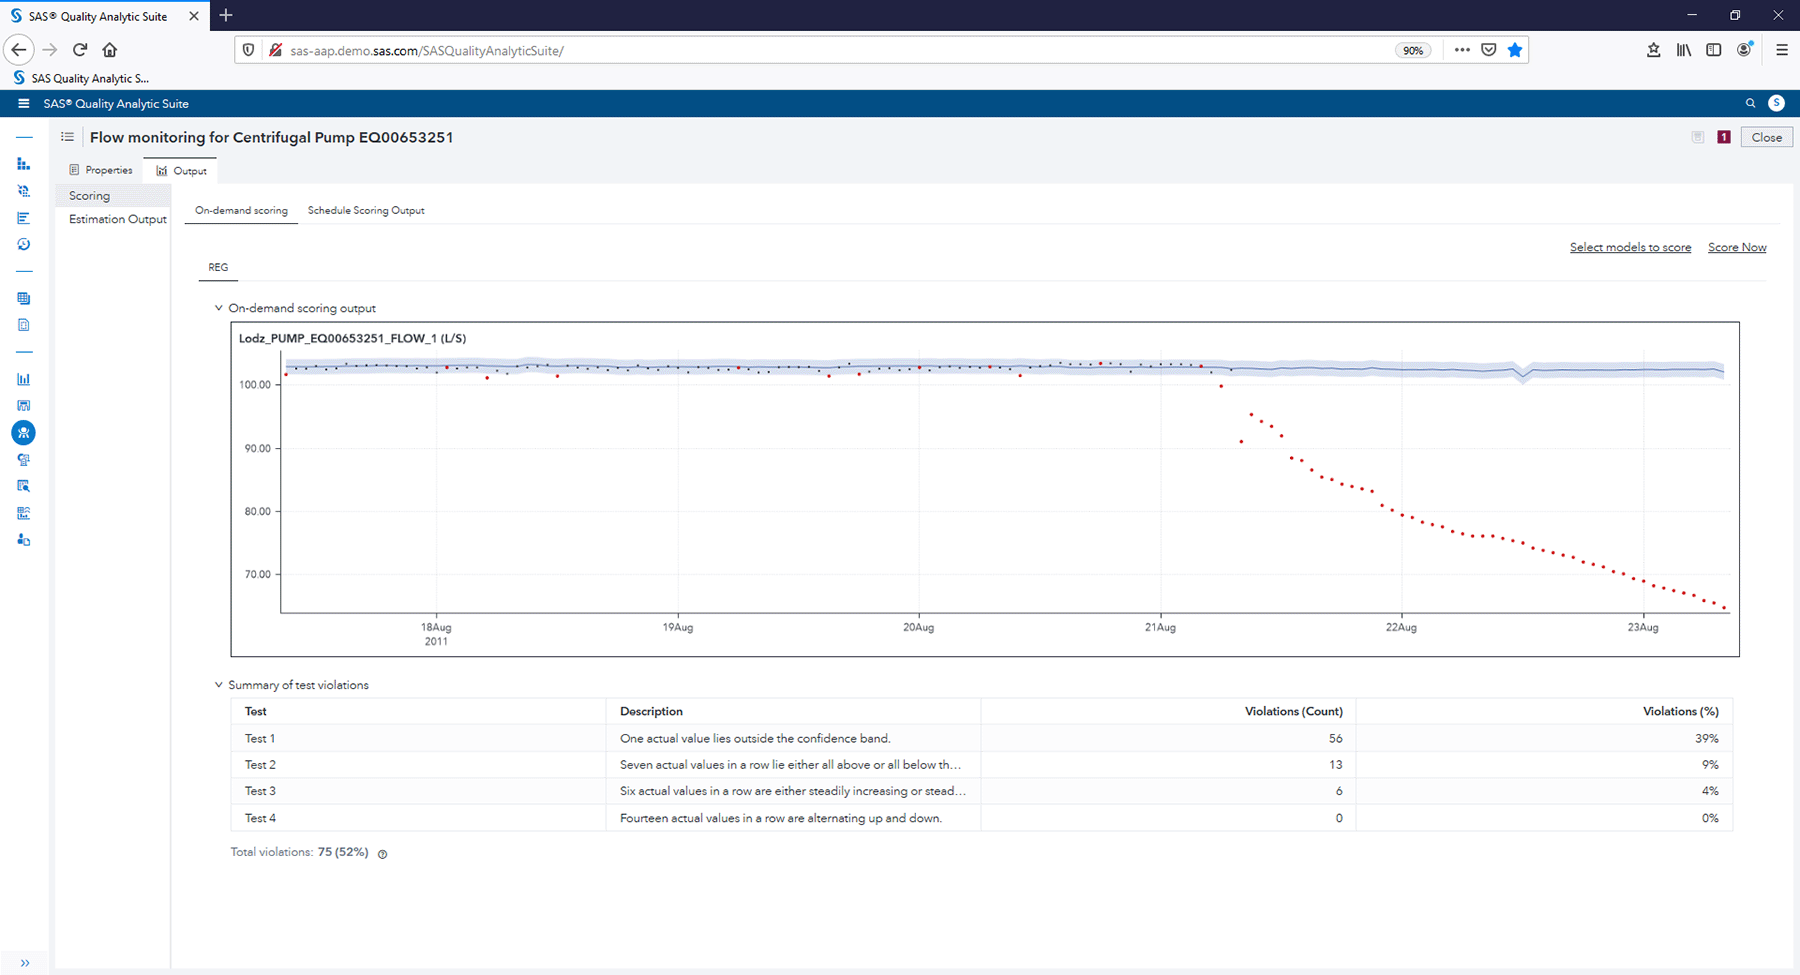
Task: Click the sidebar bar chart icon
Action: tap(24, 379)
